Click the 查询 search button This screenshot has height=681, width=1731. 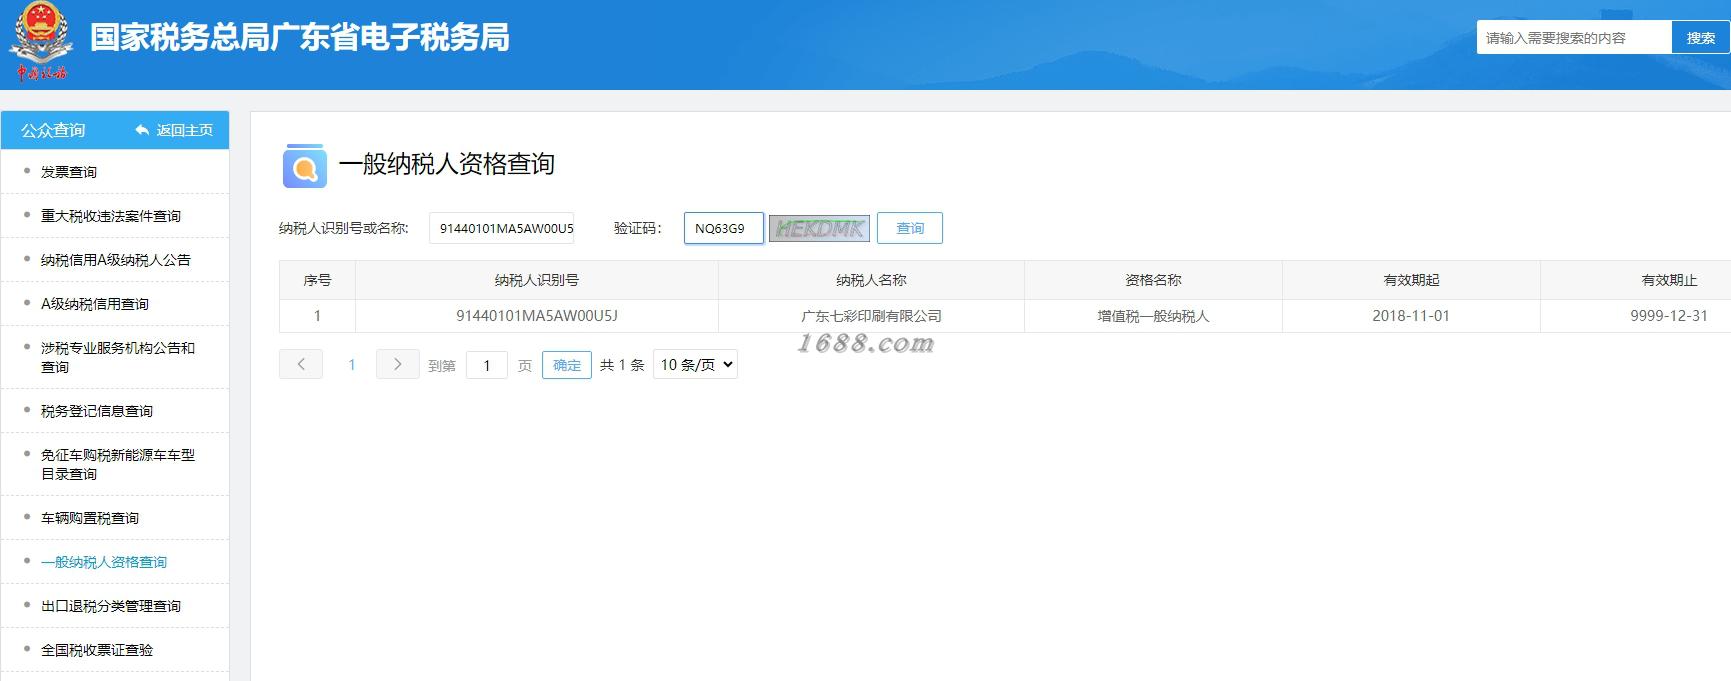[x=910, y=228]
